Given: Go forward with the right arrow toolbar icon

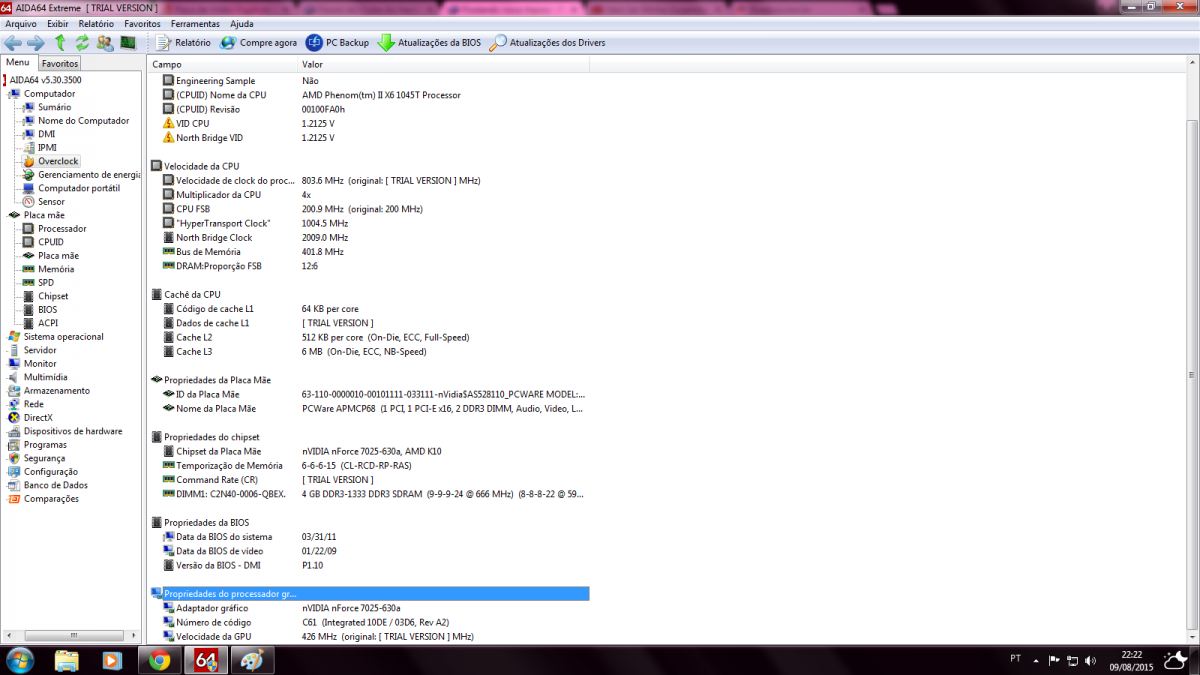Looking at the screenshot, I should pyautogui.click(x=36, y=43).
